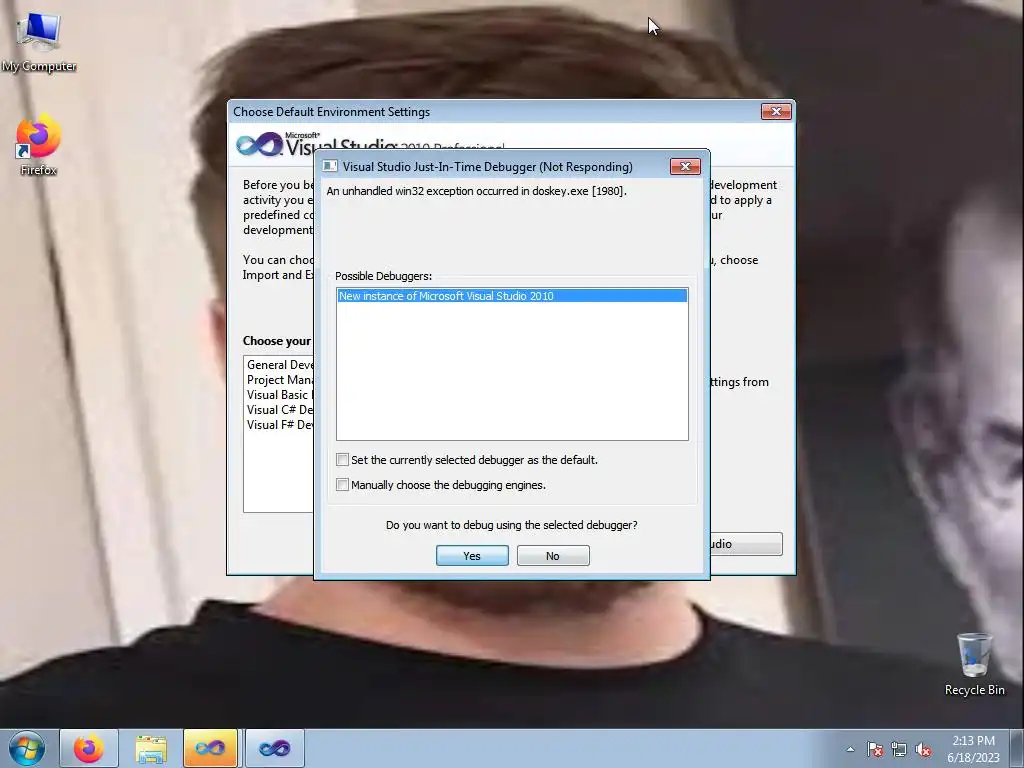Click No to decline debugging
The width and height of the screenshot is (1024, 768).
[553, 556]
